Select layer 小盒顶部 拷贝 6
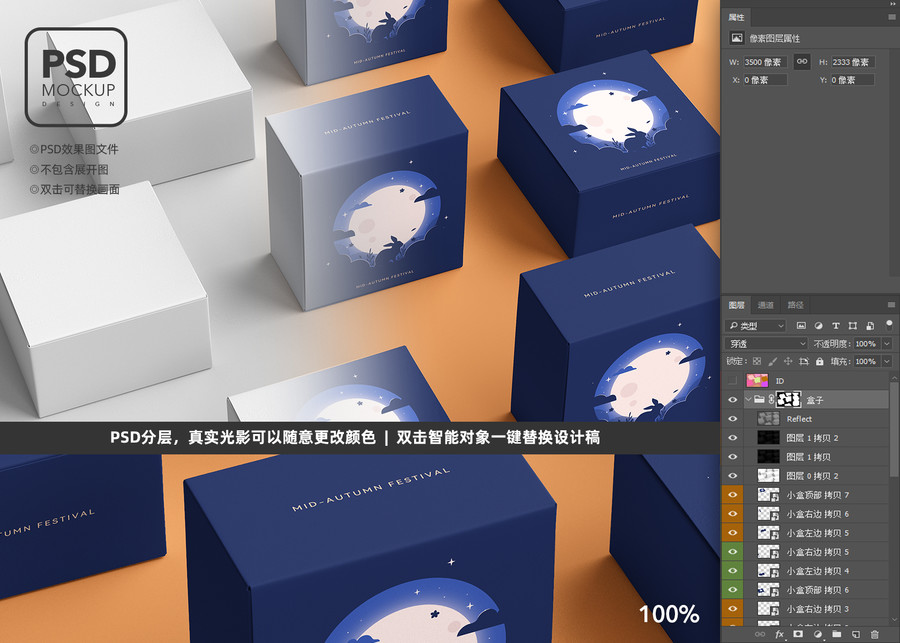 point(817,590)
